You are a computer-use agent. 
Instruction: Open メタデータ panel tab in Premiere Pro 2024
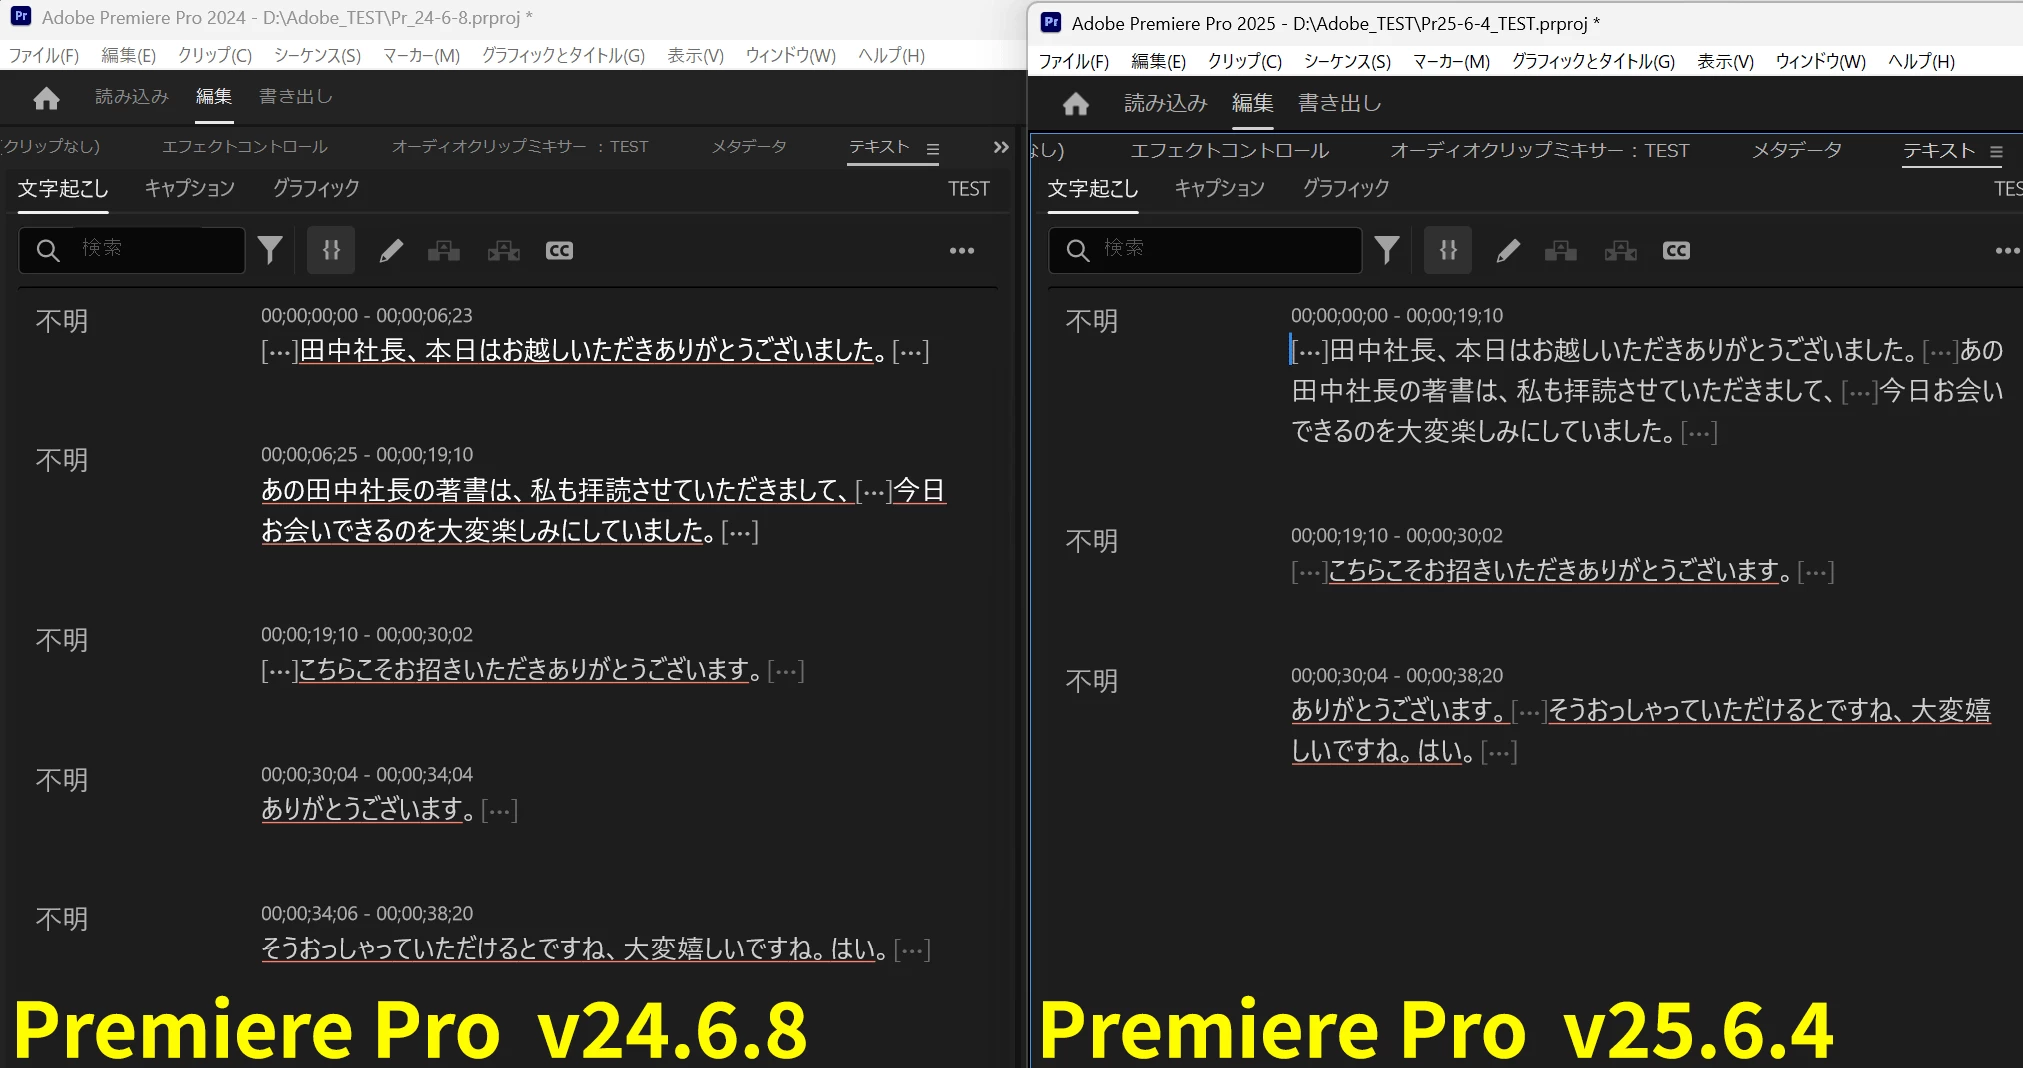point(749,147)
